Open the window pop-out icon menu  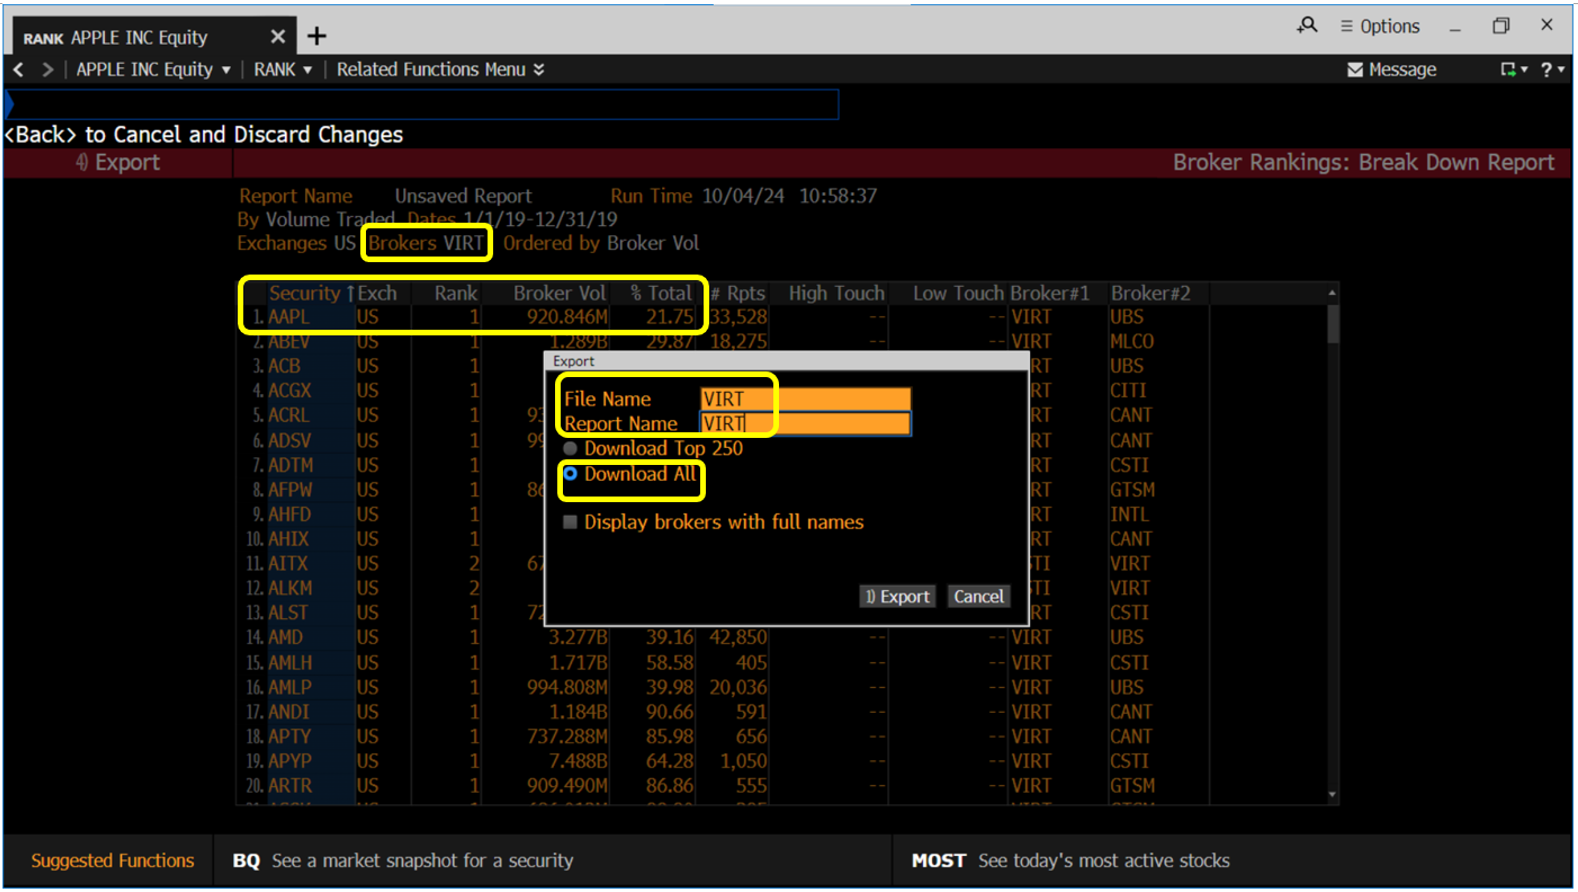pos(1509,70)
